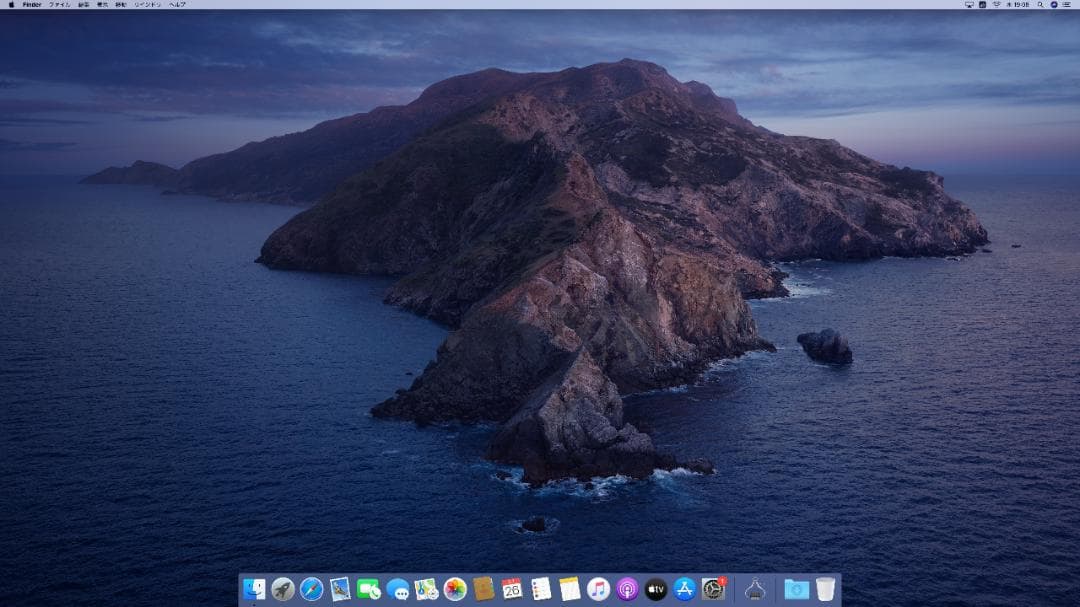Image resolution: width=1080 pixels, height=607 pixels.
Task: Open Finder from the Dock
Action: click(254, 589)
